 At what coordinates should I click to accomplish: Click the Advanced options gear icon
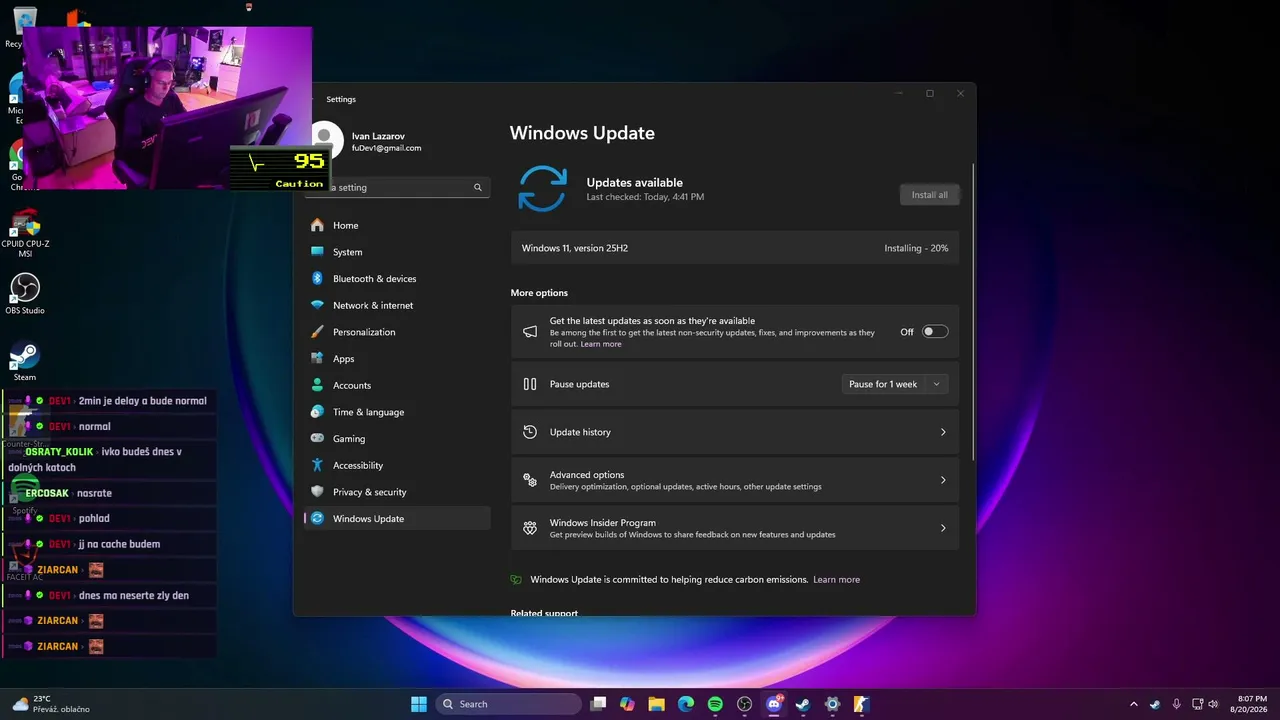pyautogui.click(x=530, y=480)
